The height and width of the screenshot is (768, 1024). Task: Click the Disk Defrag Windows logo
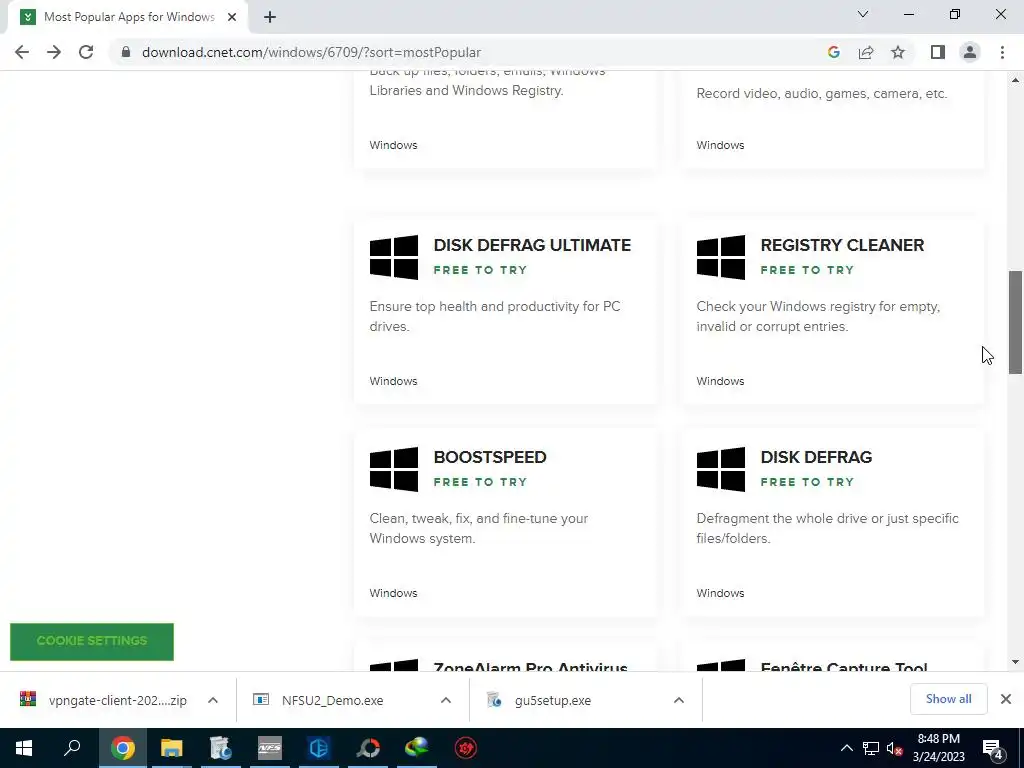720,469
